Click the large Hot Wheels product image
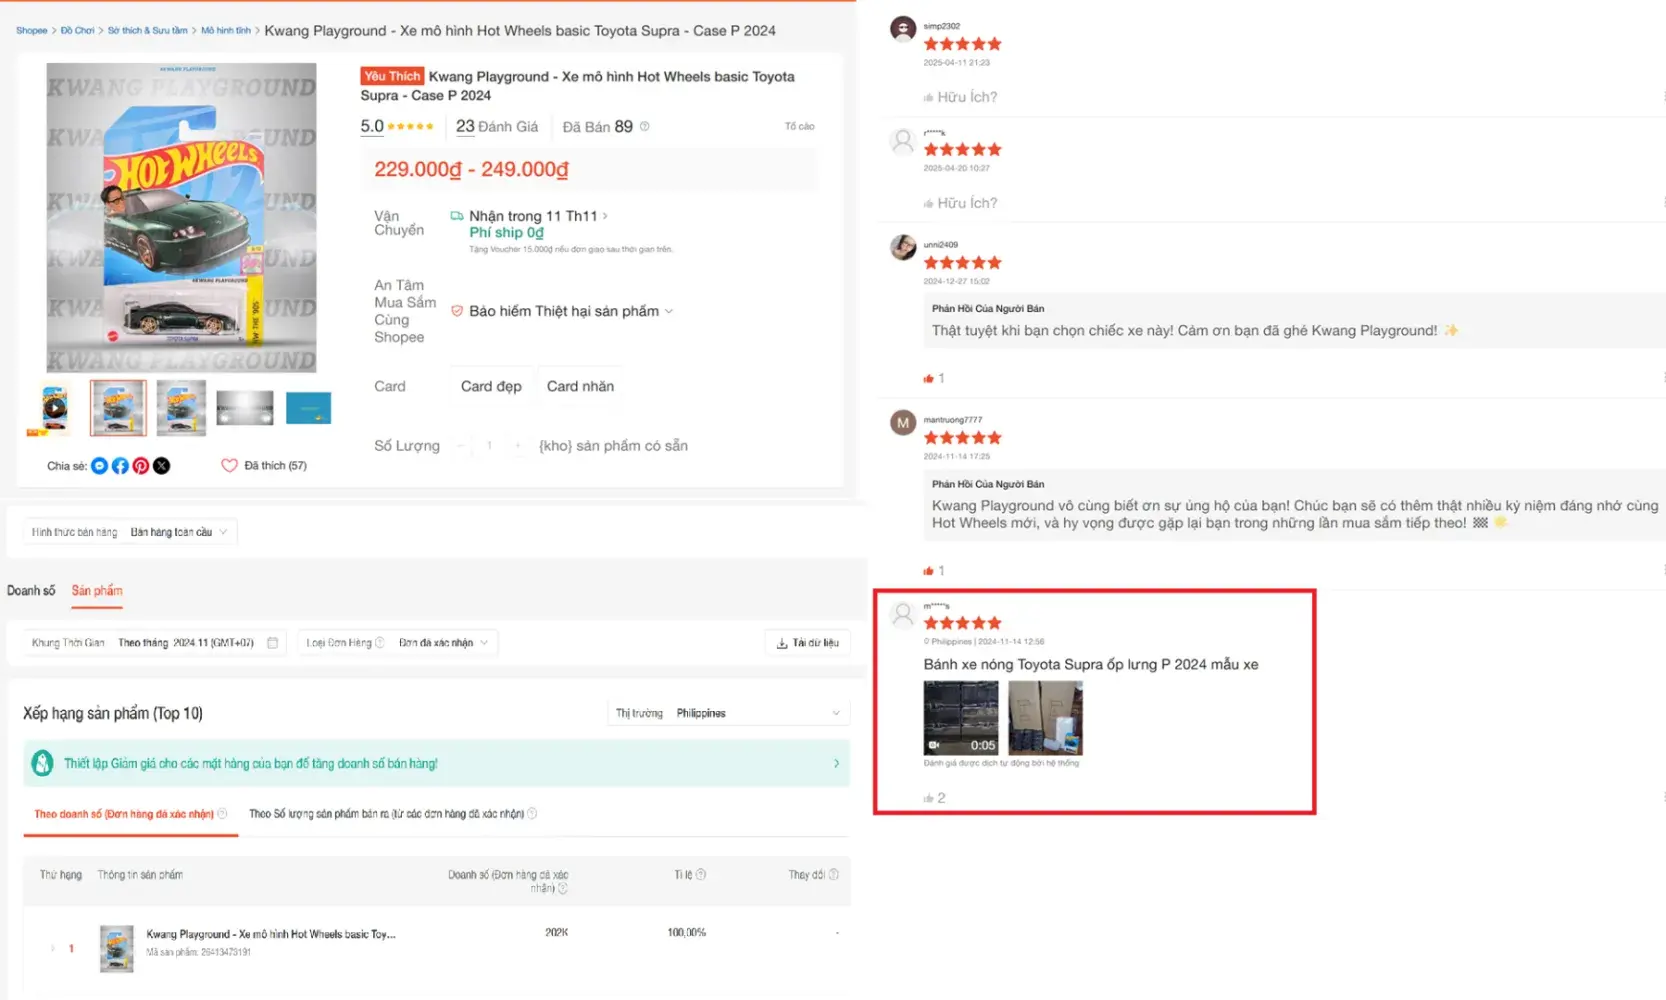 tap(181, 218)
